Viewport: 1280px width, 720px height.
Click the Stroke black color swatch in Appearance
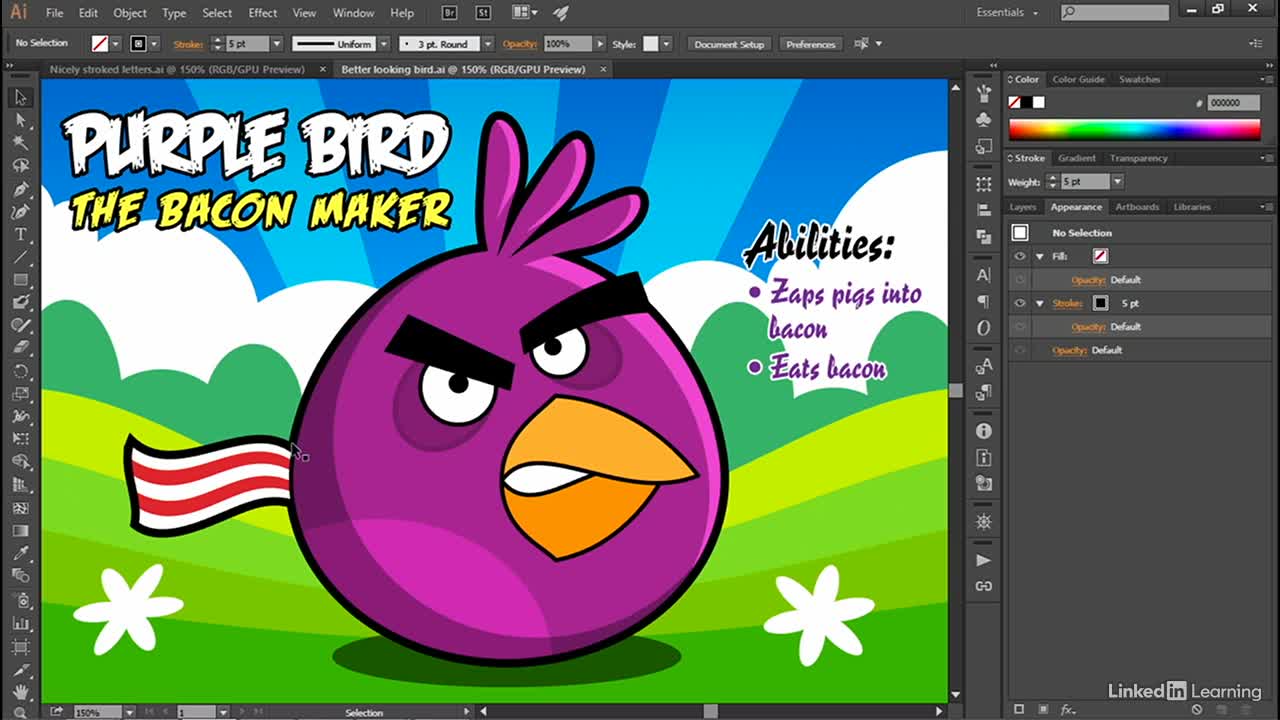click(1100, 303)
